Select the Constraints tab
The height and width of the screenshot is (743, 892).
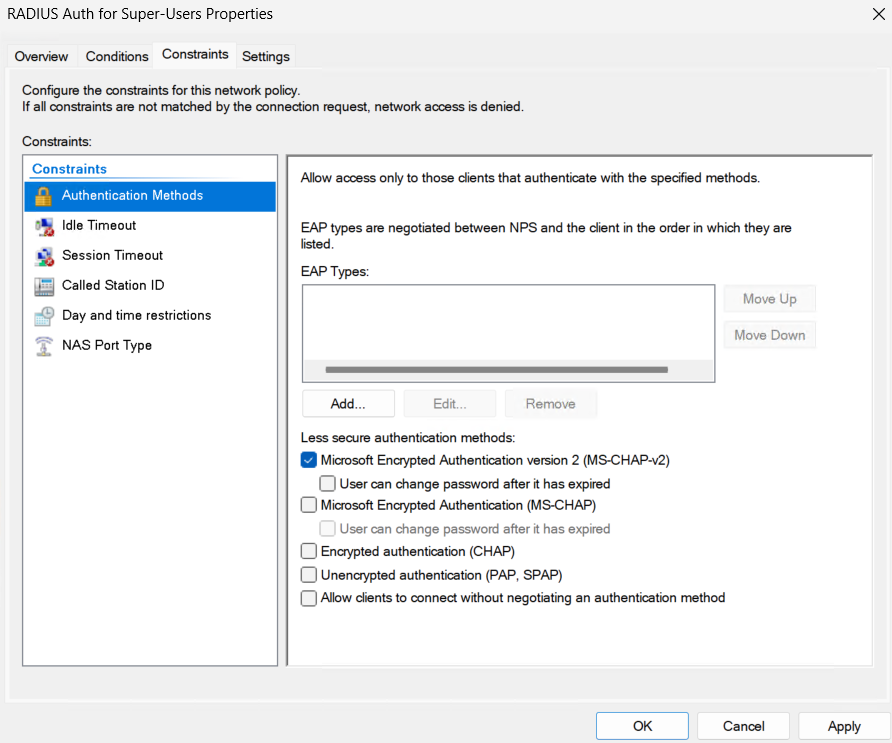click(x=195, y=55)
